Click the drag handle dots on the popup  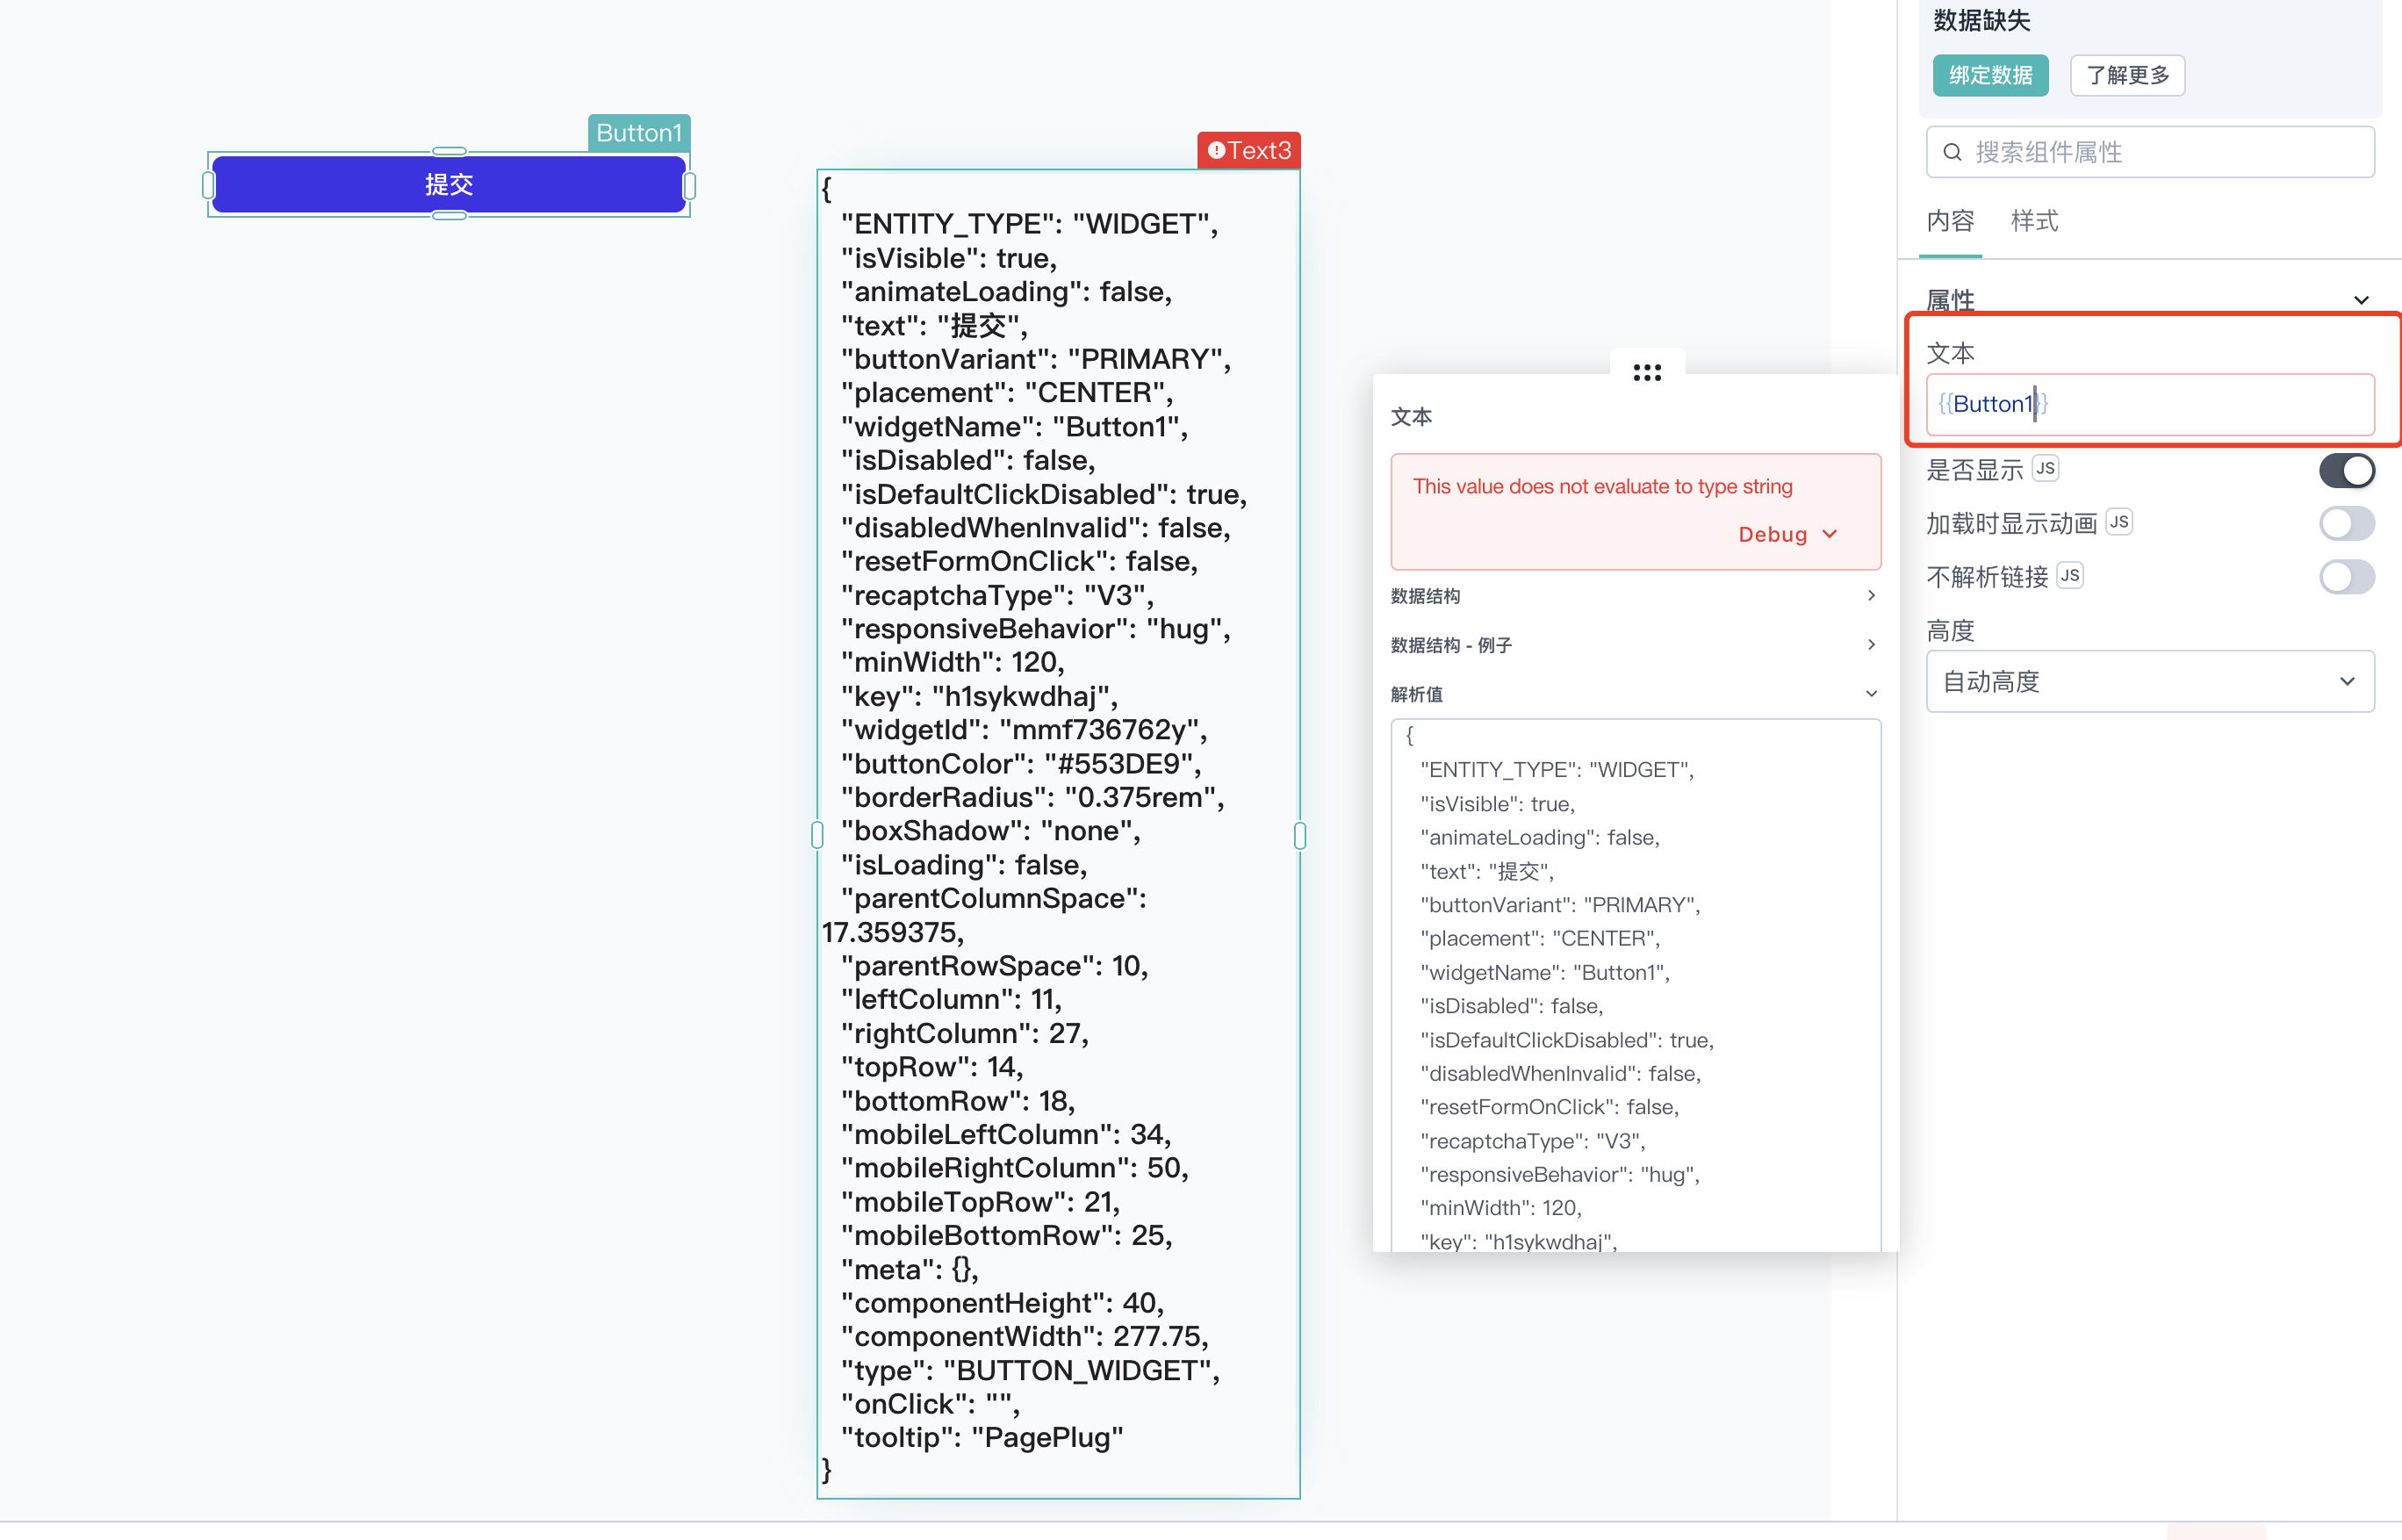click(1646, 373)
